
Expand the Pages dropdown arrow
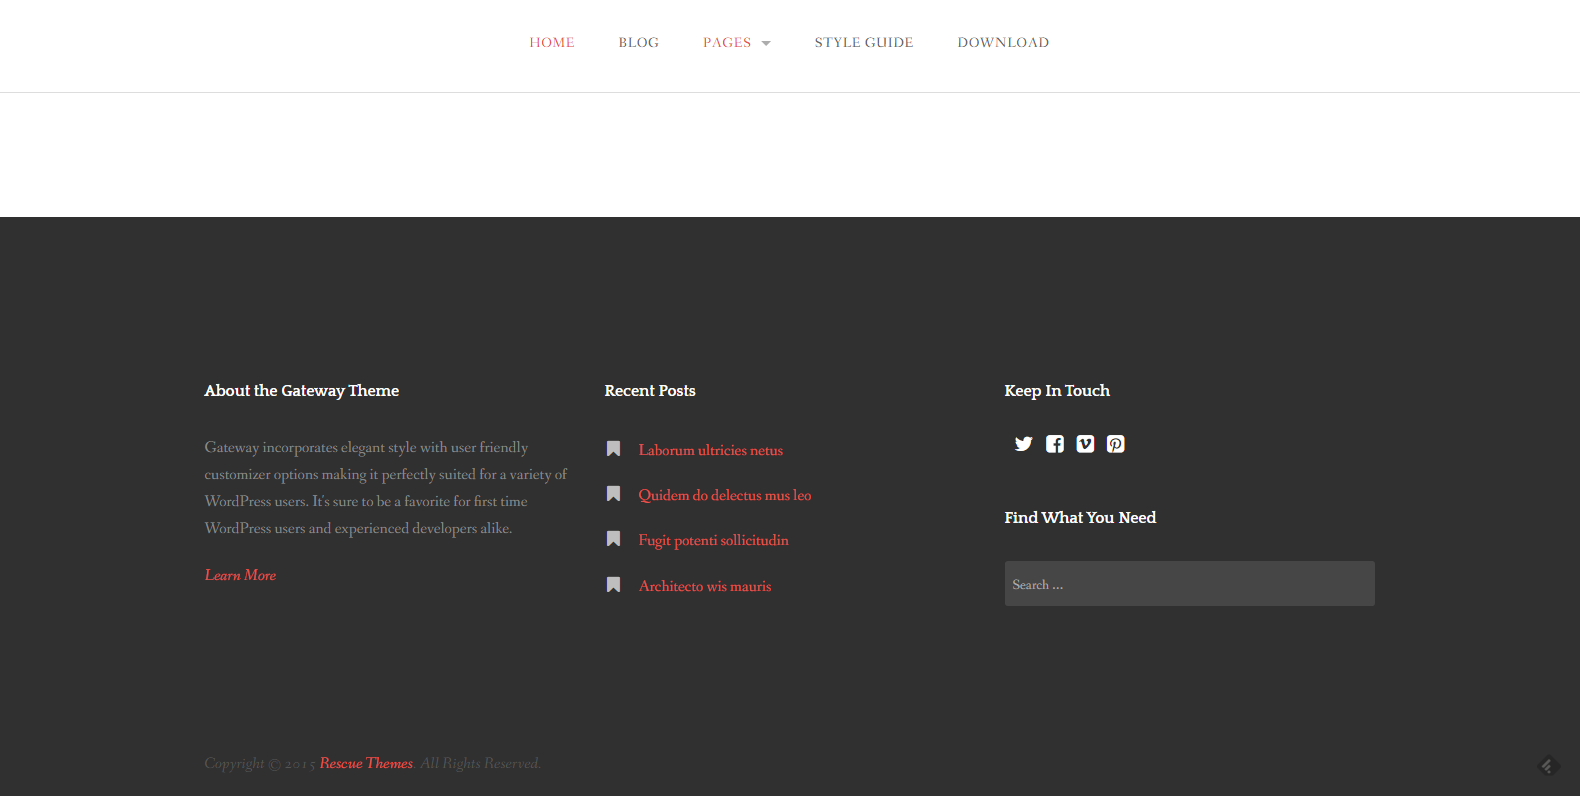pos(766,43)
